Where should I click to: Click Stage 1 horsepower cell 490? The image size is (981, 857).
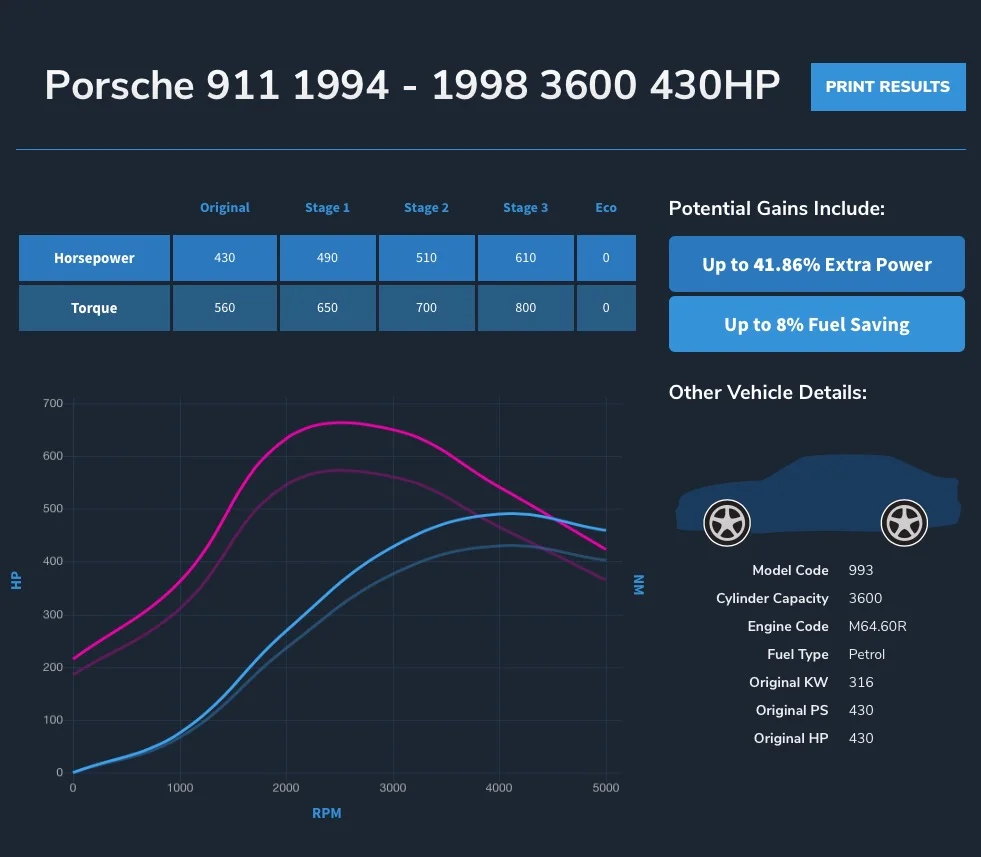click(327, 258)
